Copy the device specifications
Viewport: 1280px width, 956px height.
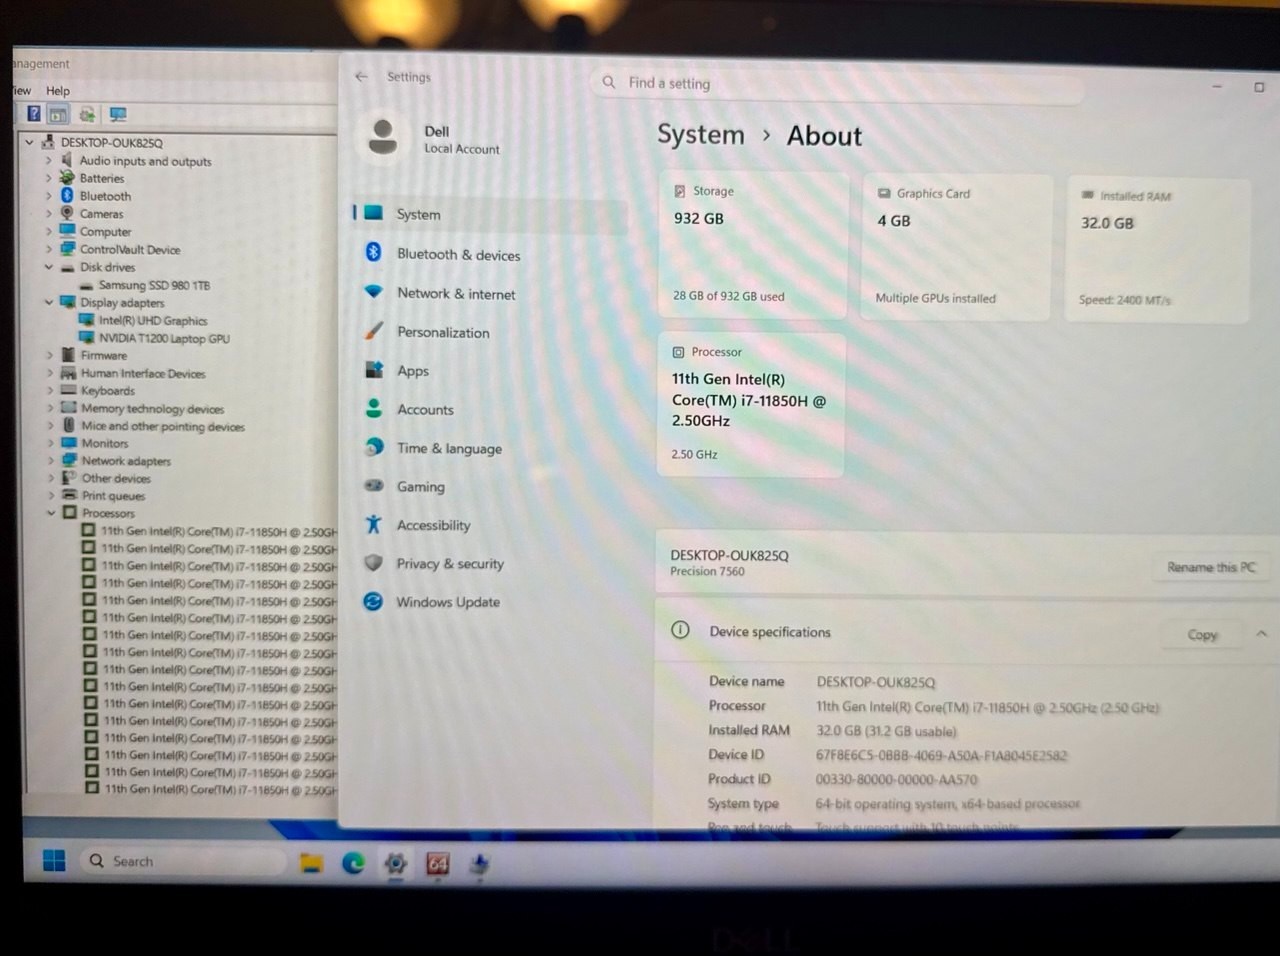1202,635
